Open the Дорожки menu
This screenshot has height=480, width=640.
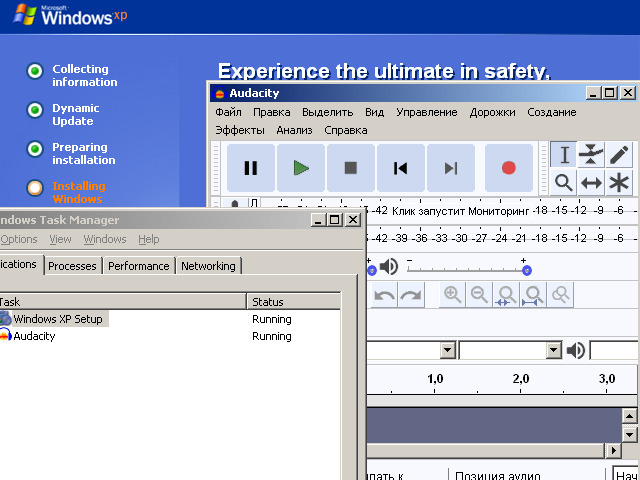tap(492, 112)
